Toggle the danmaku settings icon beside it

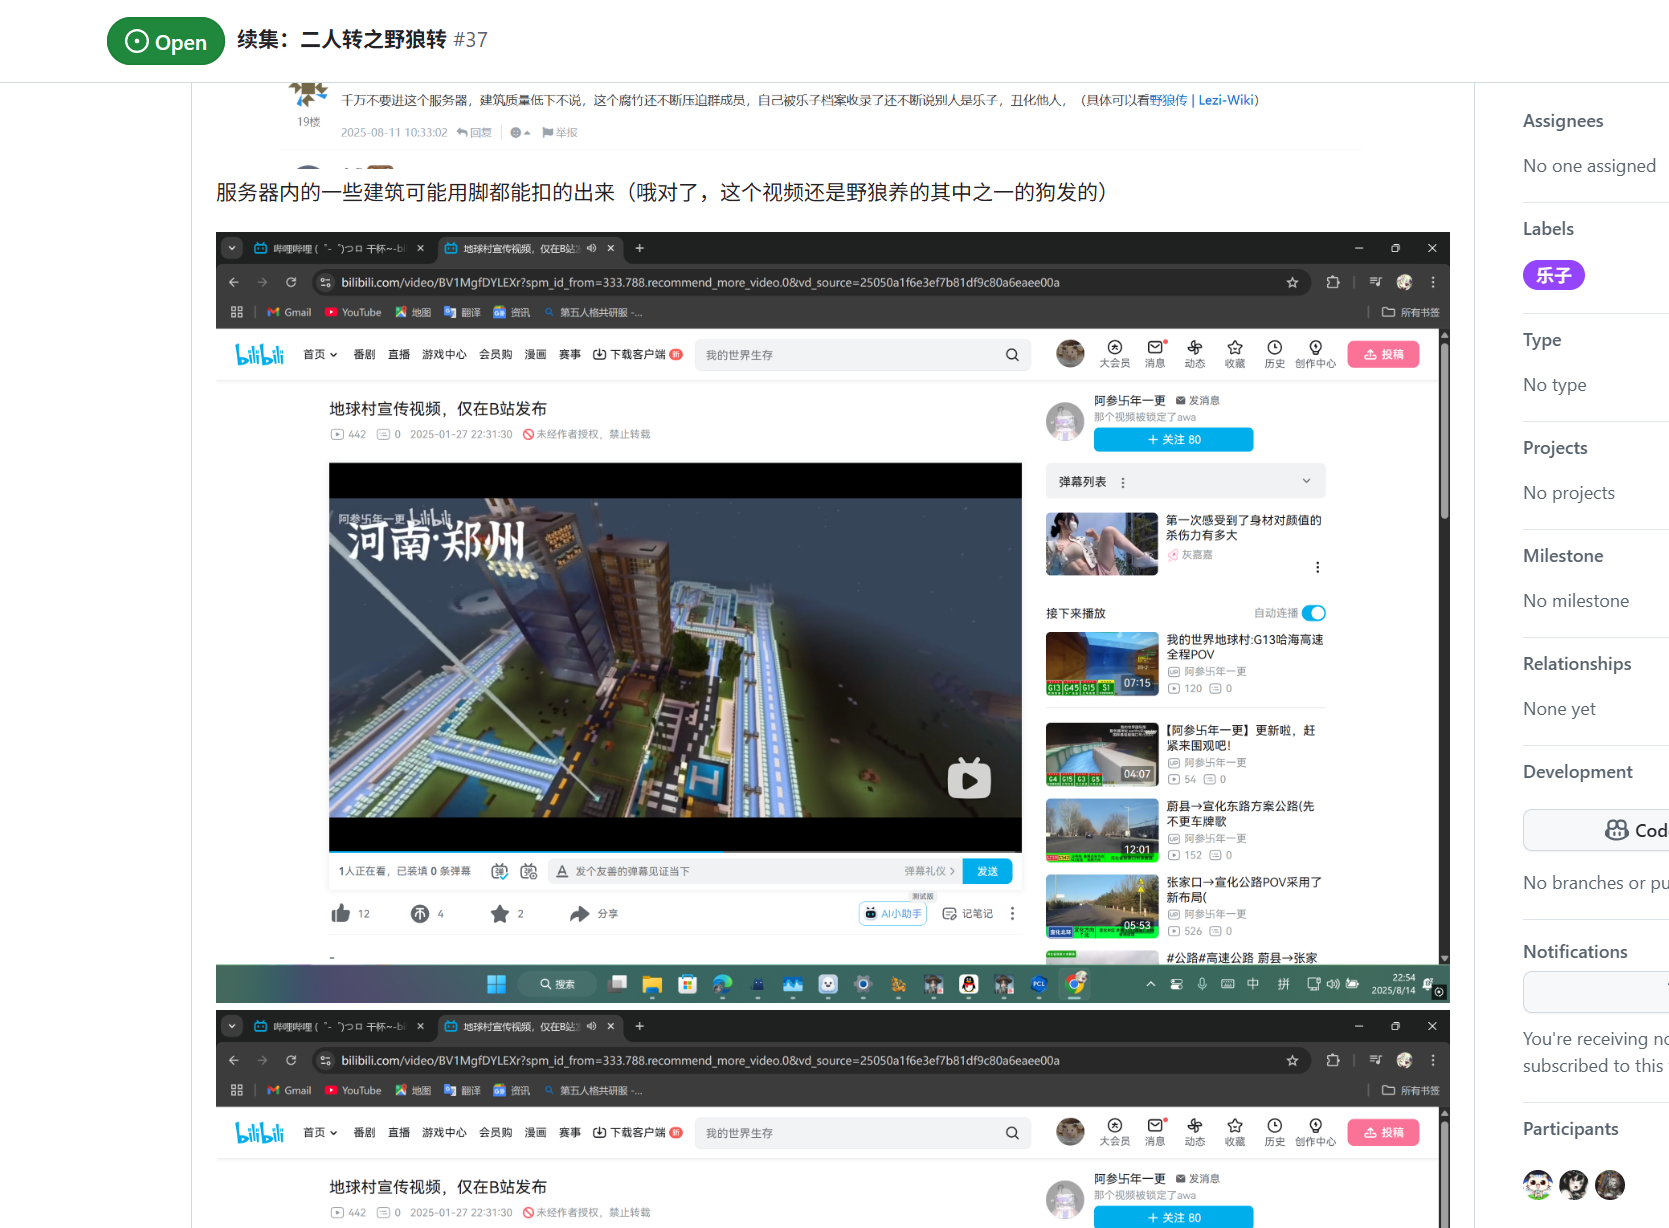pos(529,871)
